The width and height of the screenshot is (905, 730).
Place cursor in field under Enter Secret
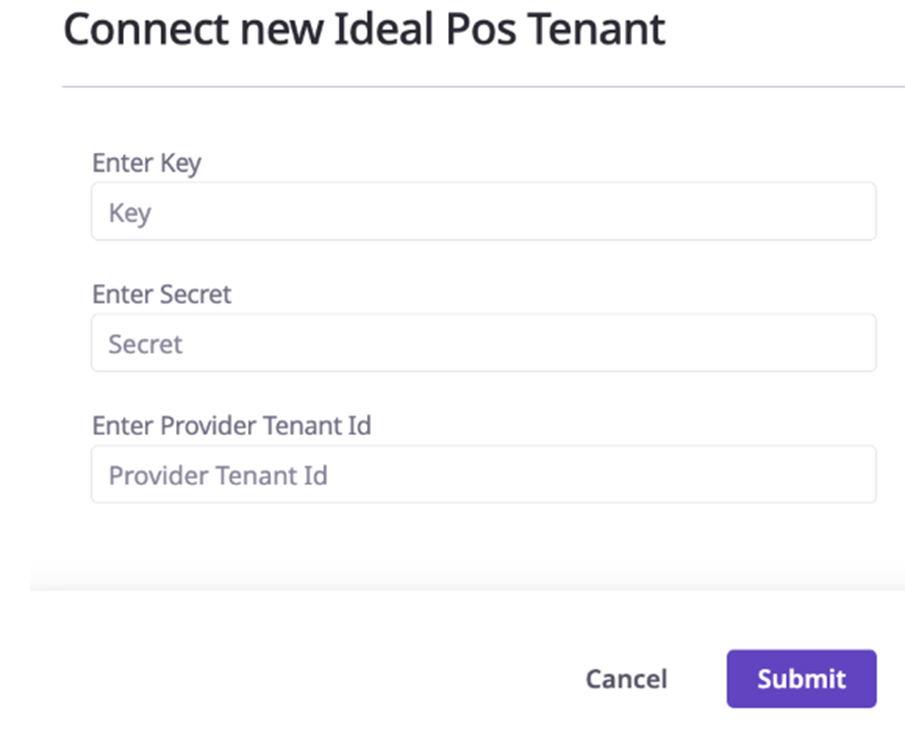click(x=483, y=343)
